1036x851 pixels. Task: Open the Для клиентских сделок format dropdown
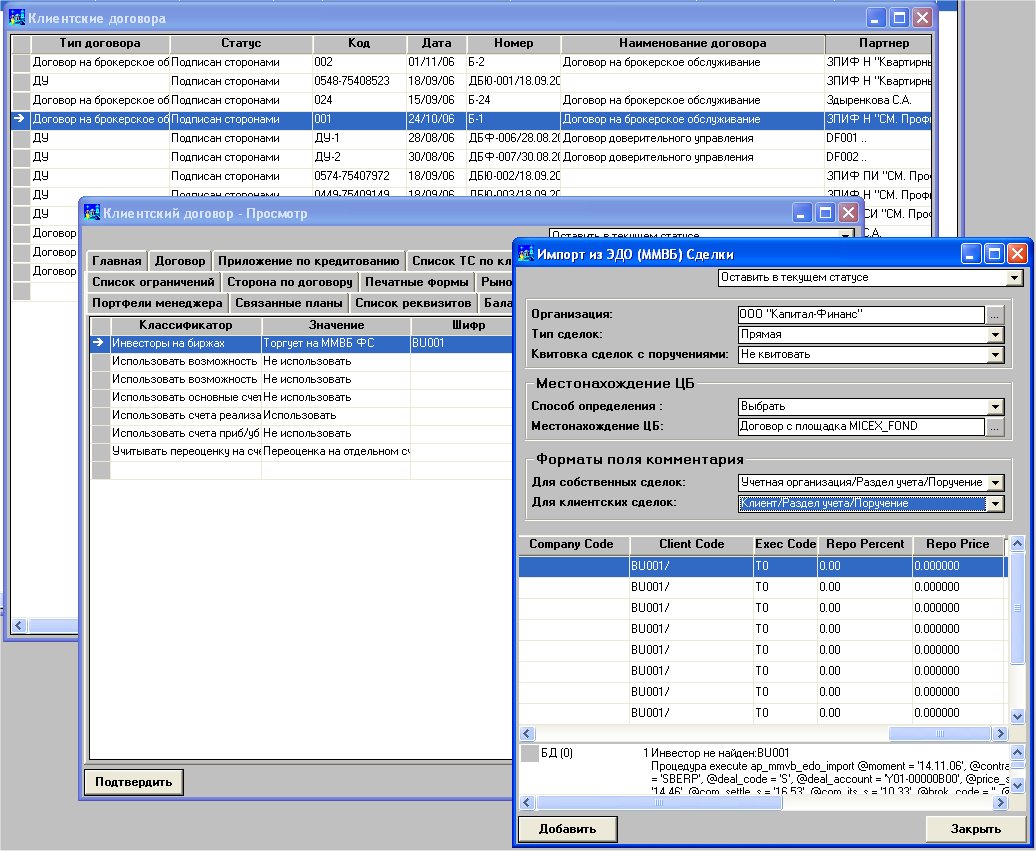pyautogui.click(x=995, y=503)
